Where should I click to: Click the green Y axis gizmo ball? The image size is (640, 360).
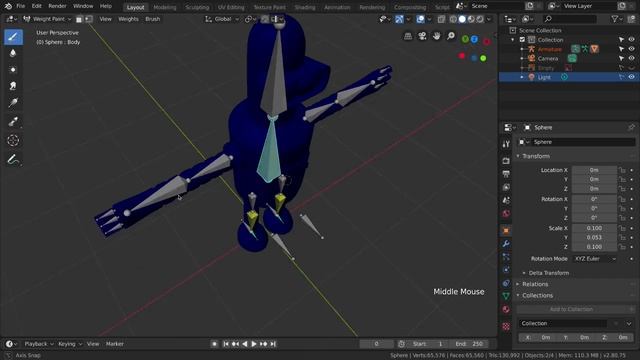465,39
